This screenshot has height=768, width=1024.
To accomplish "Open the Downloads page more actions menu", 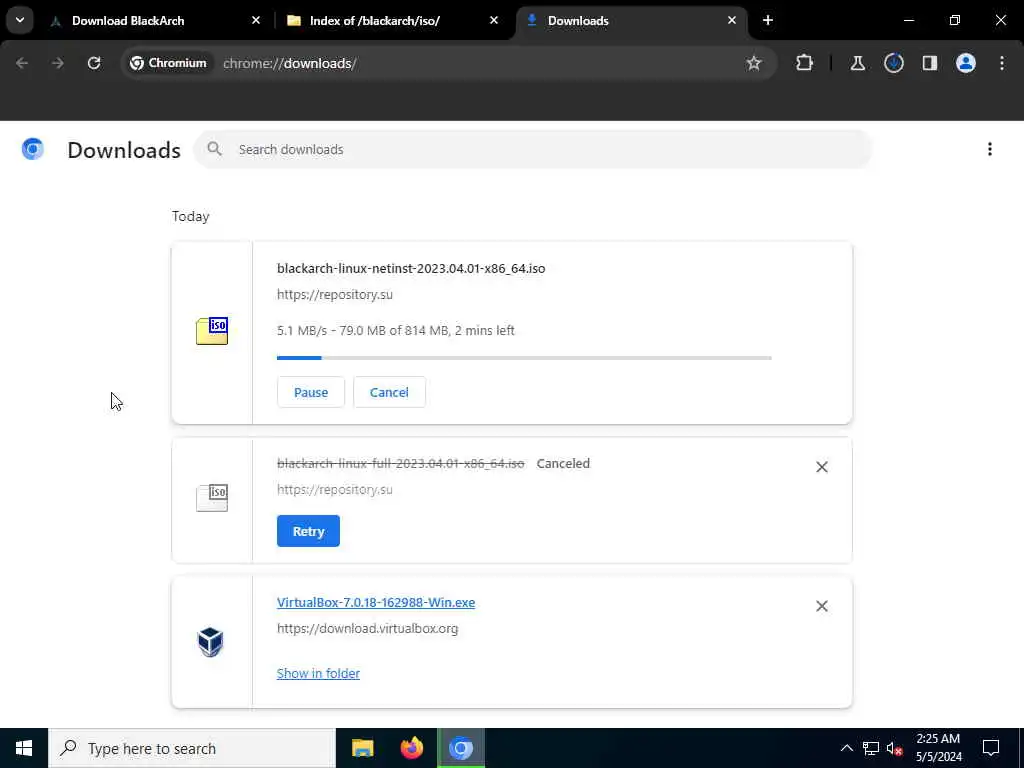I will coord(990,150).
